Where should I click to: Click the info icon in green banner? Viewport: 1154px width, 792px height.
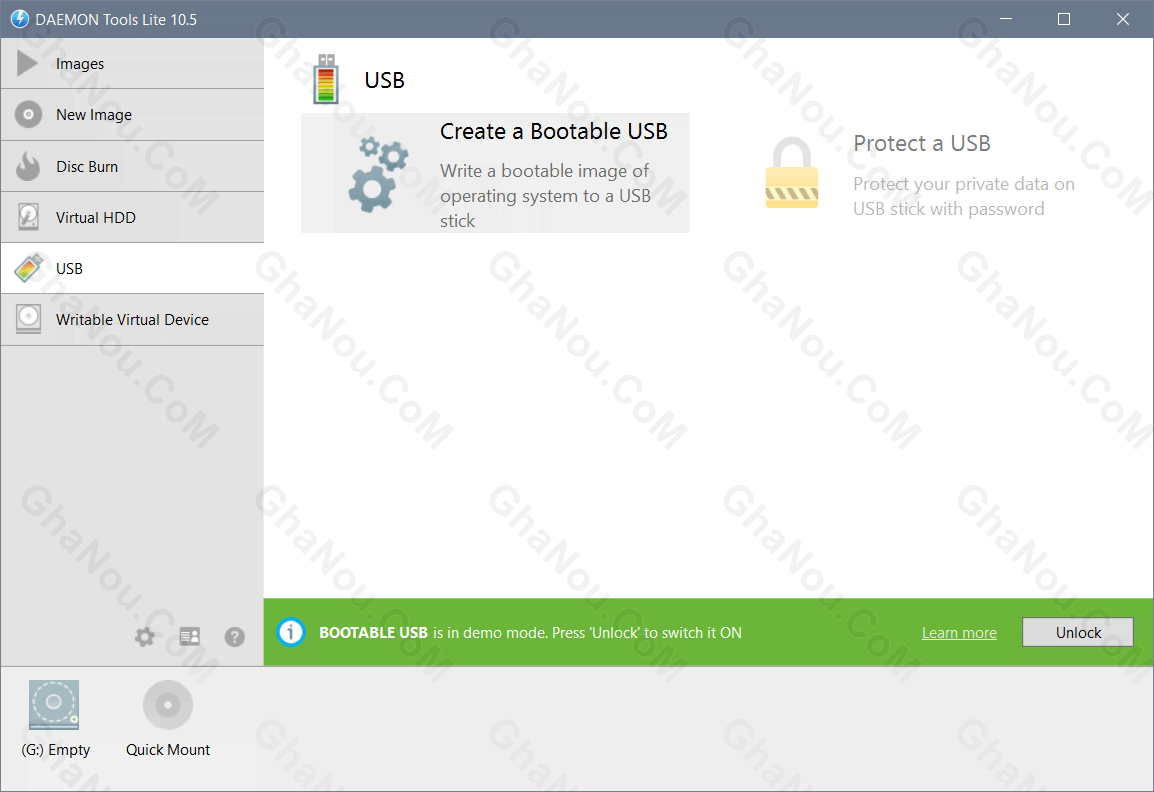pyautogui.click(x=291, y=632)
